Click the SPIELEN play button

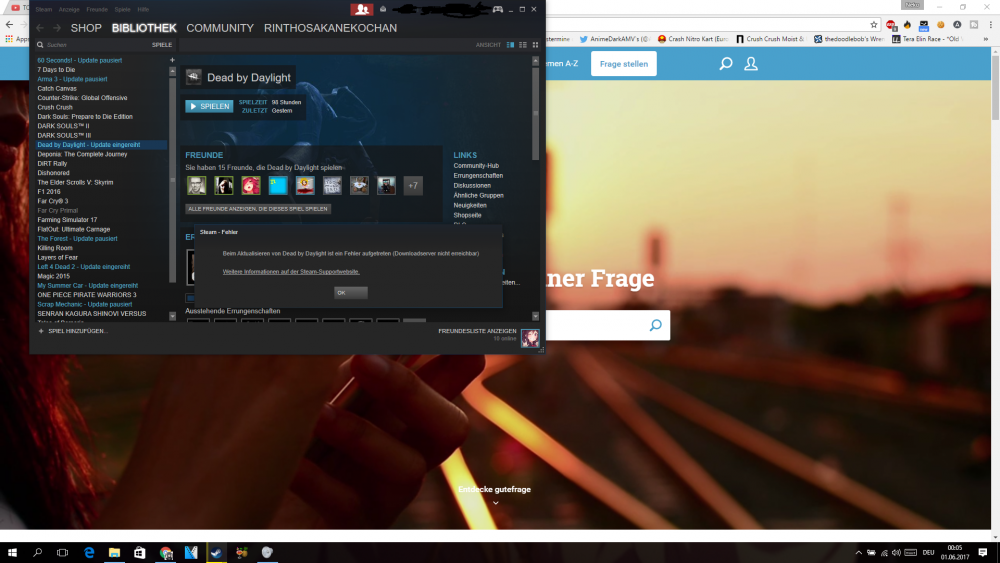pos(209,106)
